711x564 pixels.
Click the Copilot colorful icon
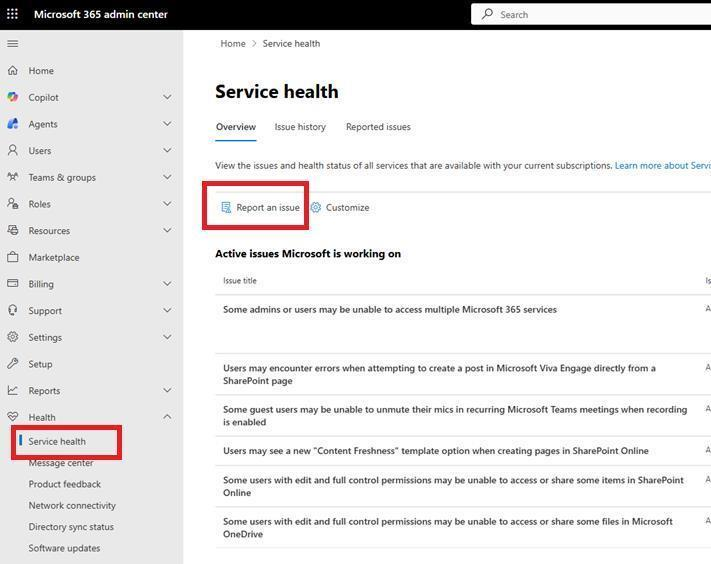pyautogui.click(x=13, y=97)
